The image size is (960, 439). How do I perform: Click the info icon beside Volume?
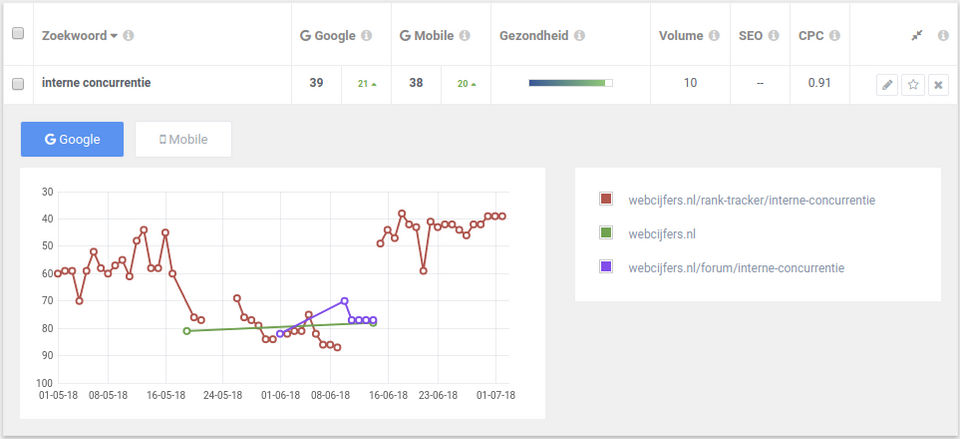714,36
